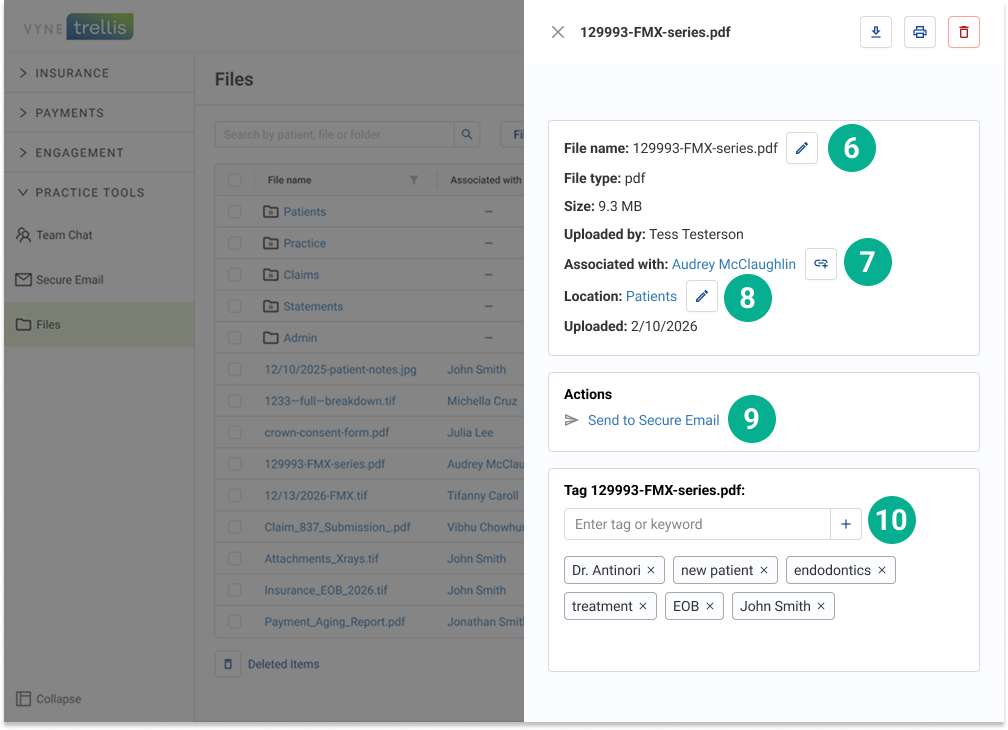Delete file using red trash icon
This screenshot has height=730, width=1008.
963,32
